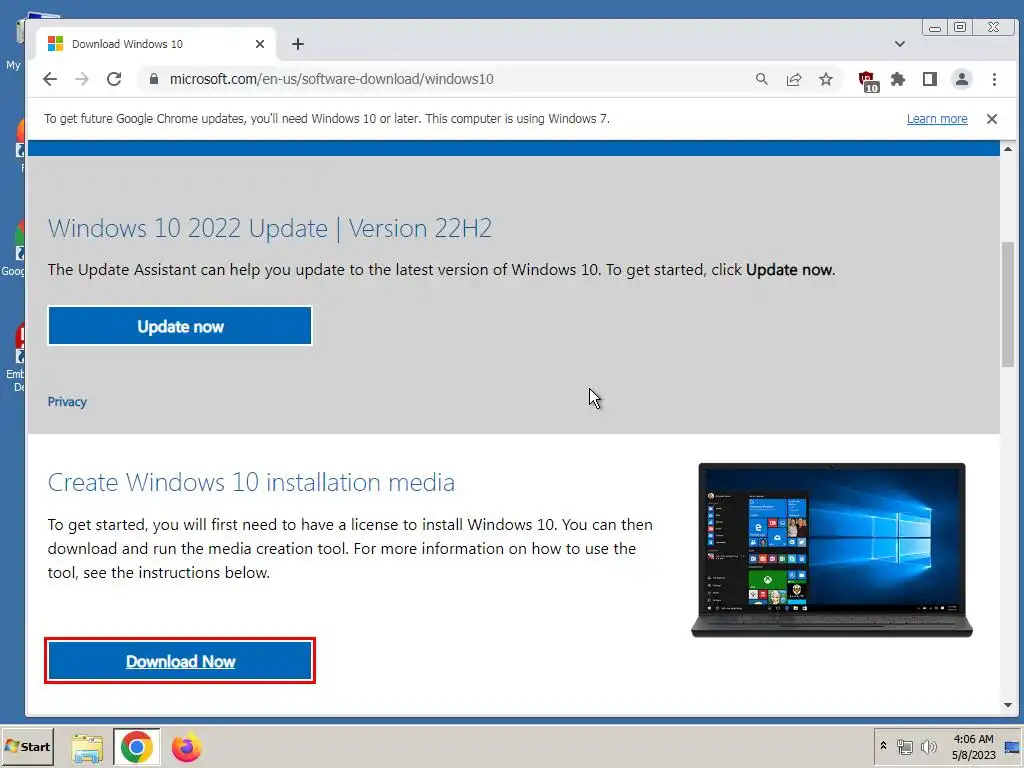The height and width of the screenshot is (768, 1024).
Task: Open the volume speaker tray icon
Action: click(928, 746)
